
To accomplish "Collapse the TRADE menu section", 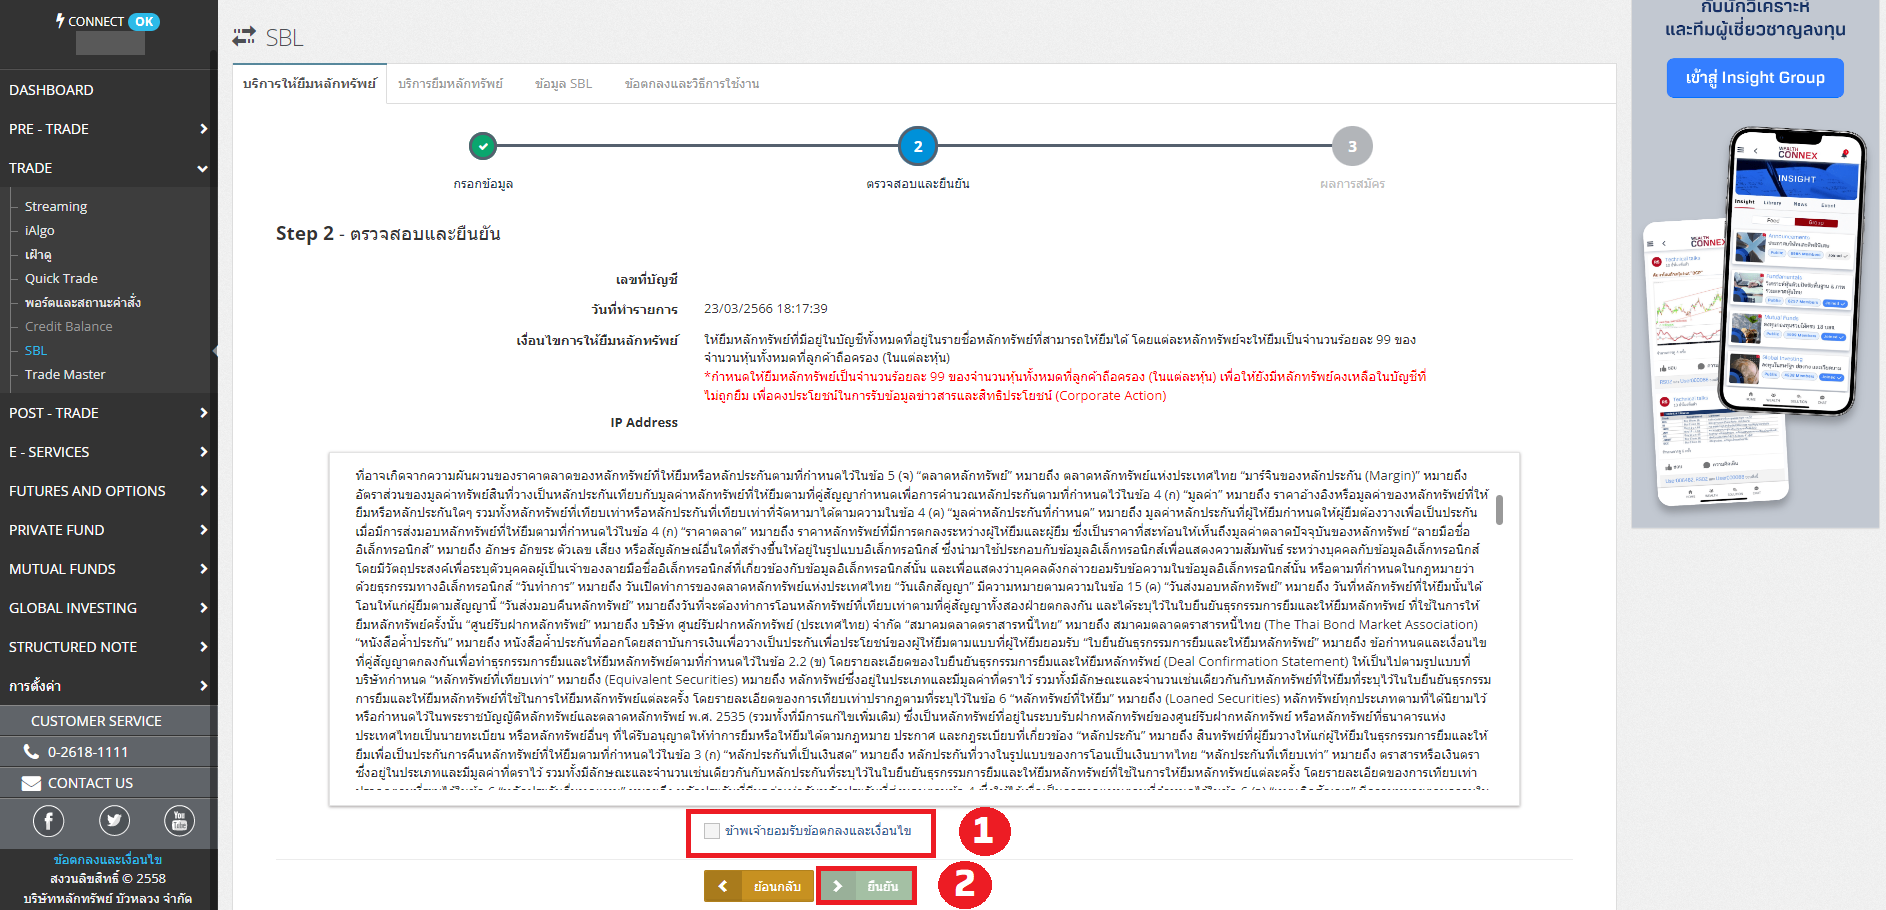I will pos(108,168).
